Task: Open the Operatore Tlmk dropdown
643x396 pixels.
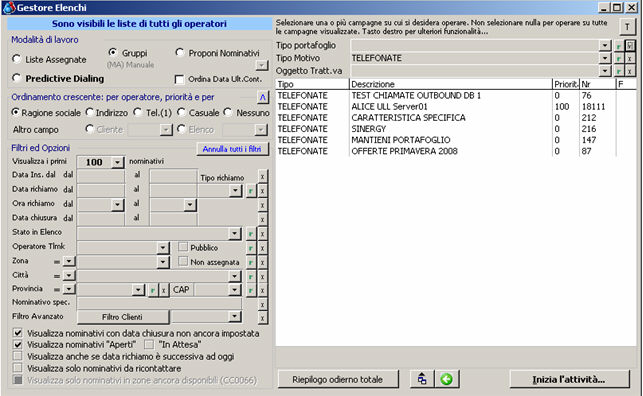Action: (x=163, y=248)
